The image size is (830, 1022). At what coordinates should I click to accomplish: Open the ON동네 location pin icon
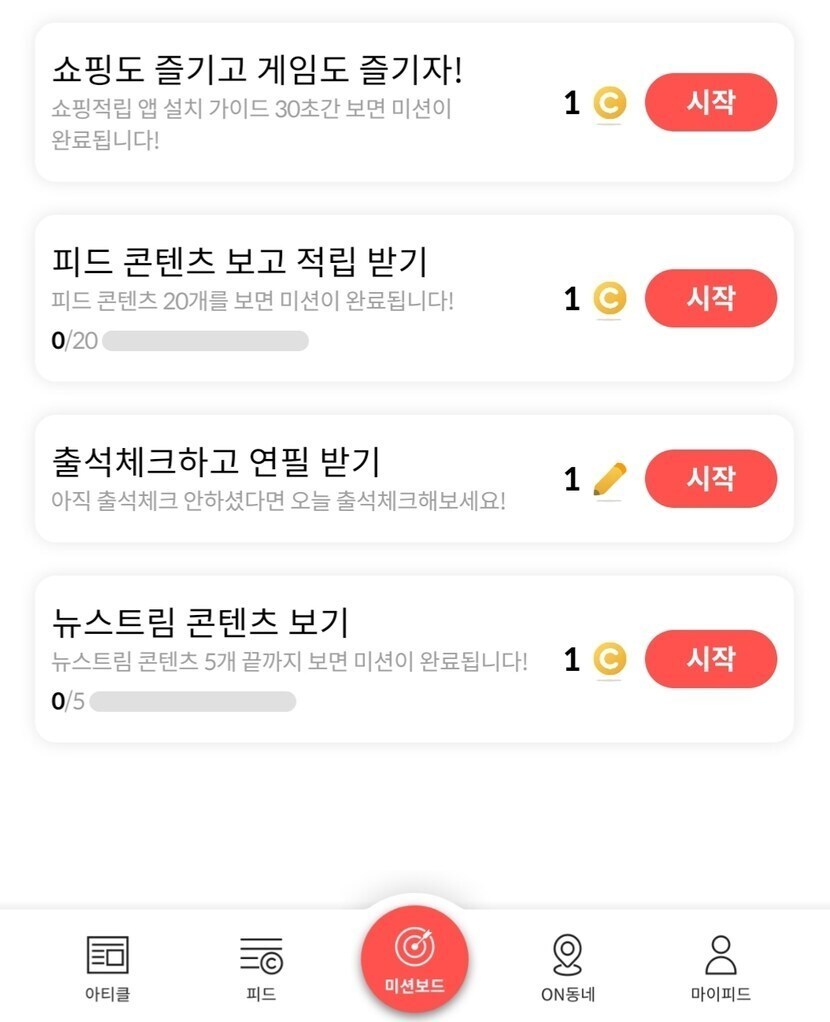[x=567, y=954]
